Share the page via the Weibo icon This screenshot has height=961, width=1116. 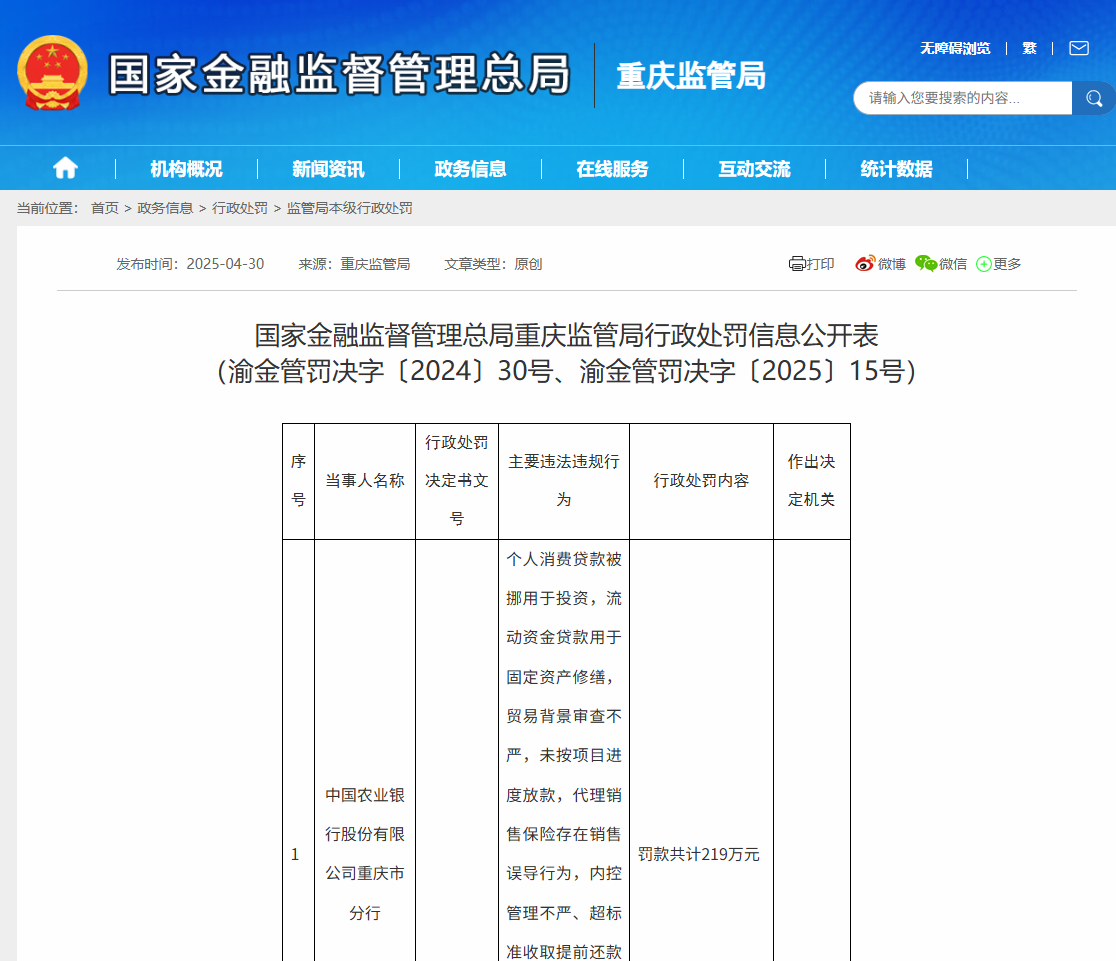click(862, 263)
